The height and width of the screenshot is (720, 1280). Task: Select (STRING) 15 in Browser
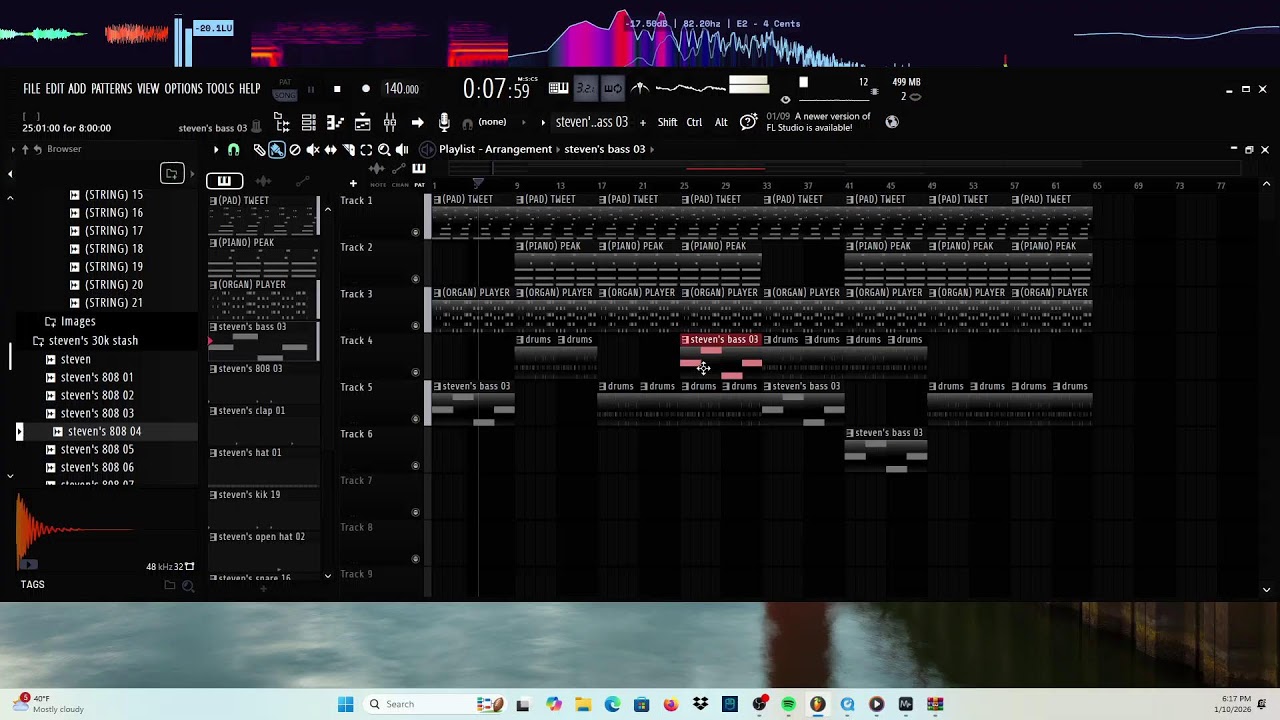pos(107,195)
